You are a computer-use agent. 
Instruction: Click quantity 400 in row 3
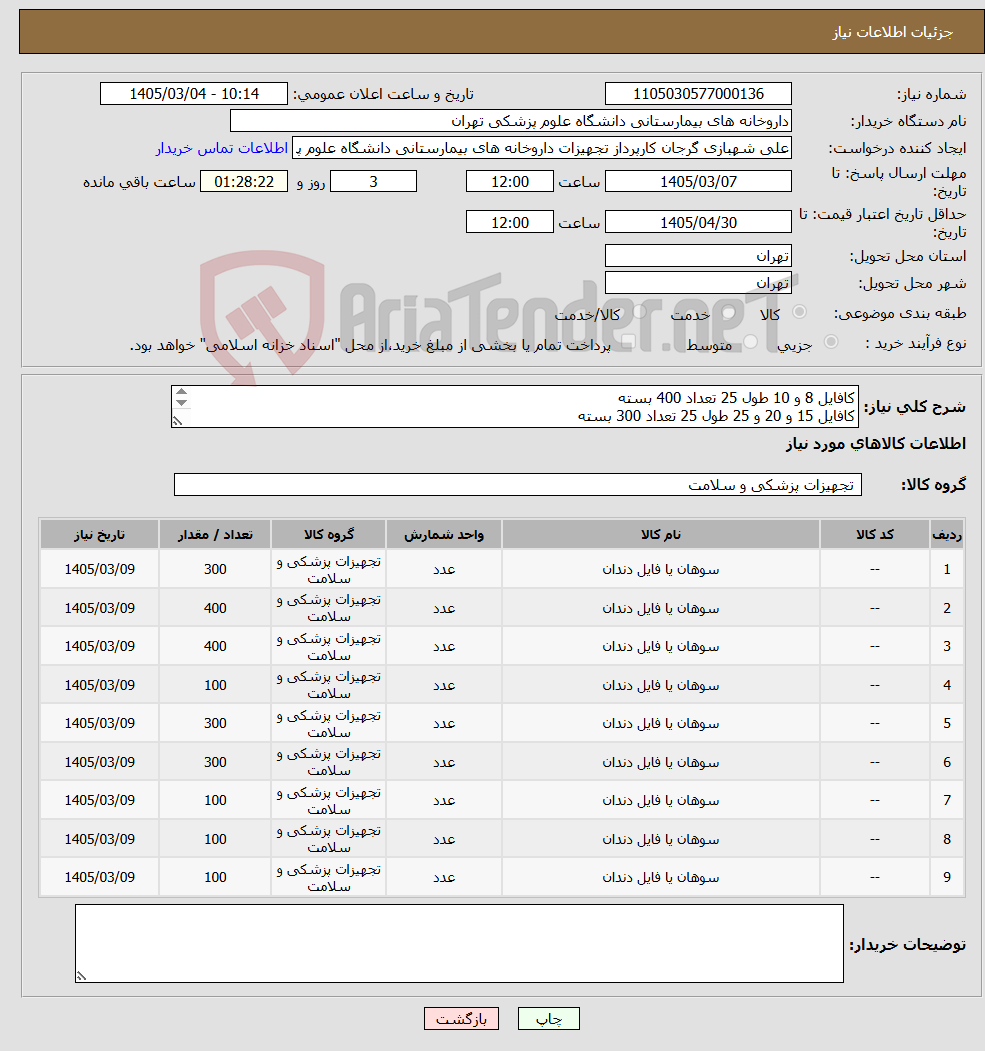click(x=215, y=646)
